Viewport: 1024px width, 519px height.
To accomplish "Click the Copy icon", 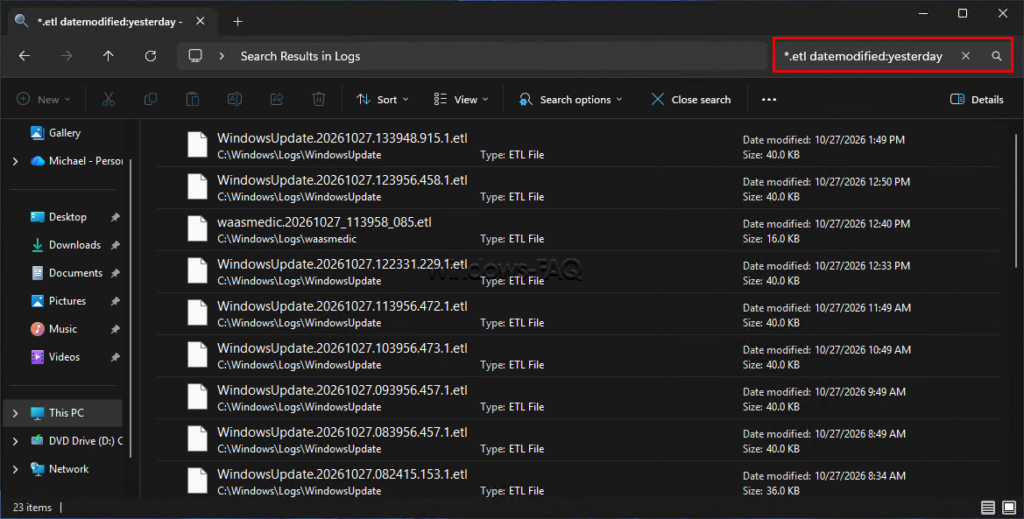I will (150, 99).
